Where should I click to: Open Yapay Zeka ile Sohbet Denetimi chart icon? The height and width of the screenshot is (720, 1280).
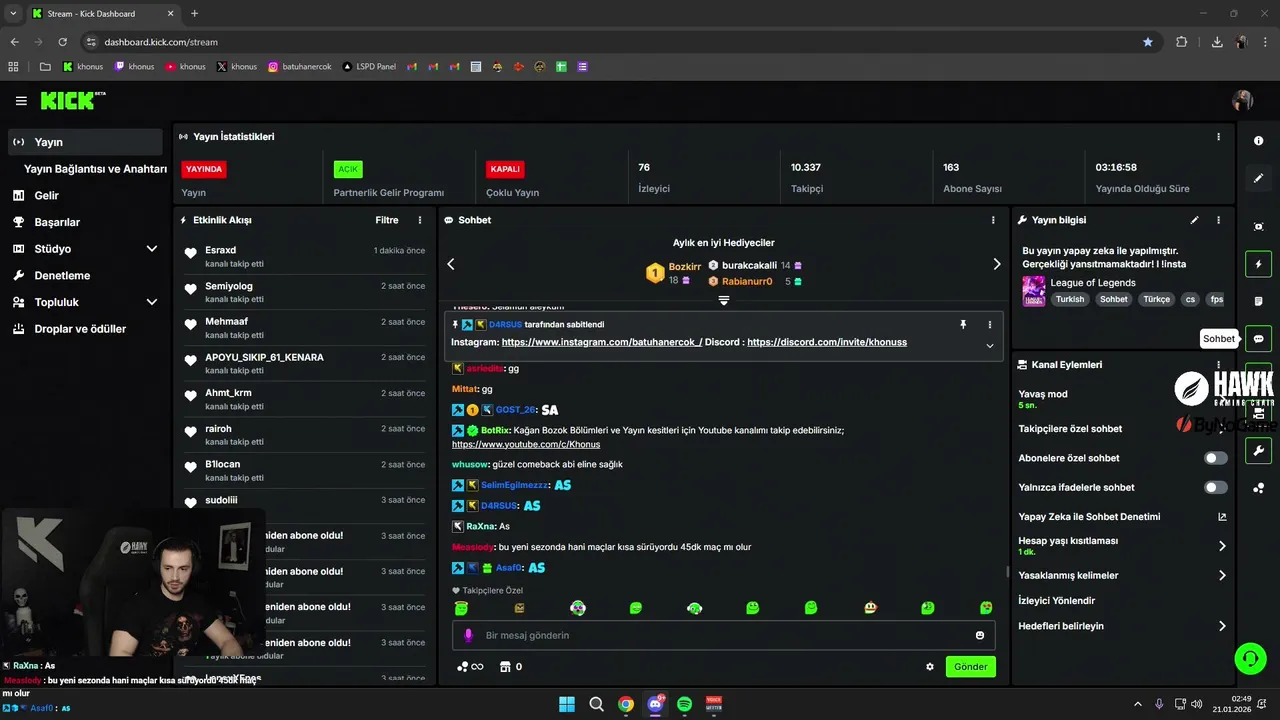1222,517
